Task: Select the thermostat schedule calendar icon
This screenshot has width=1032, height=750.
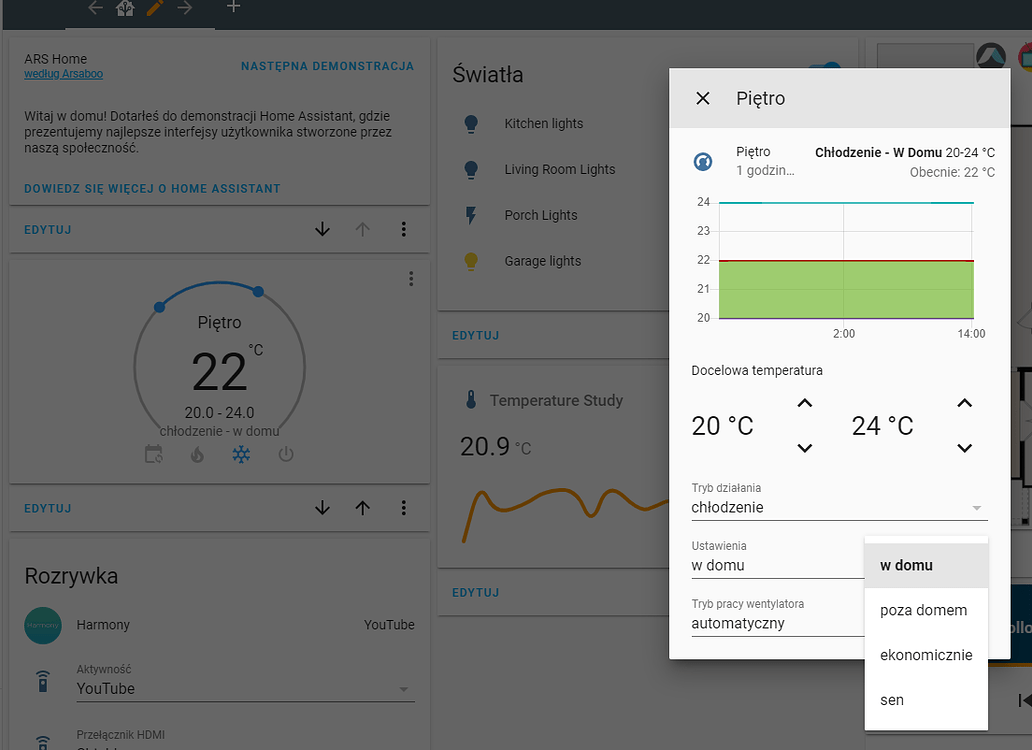Action: pyautogui.click(x=154, y=454)
